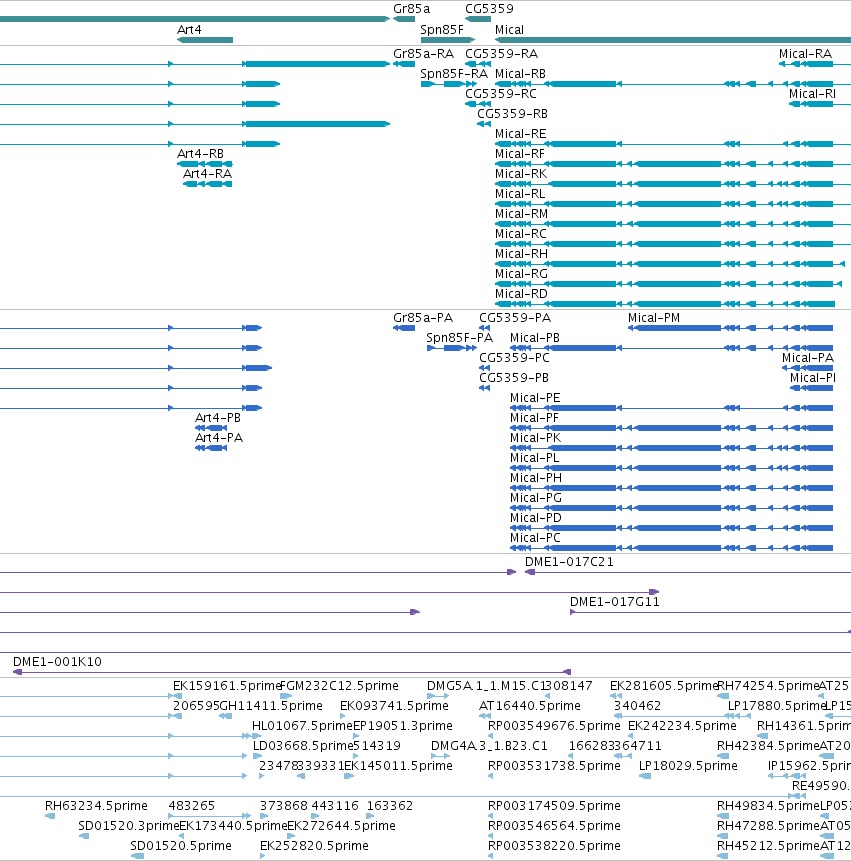Select the Mical-RL transcript label

tap(520, 194)
